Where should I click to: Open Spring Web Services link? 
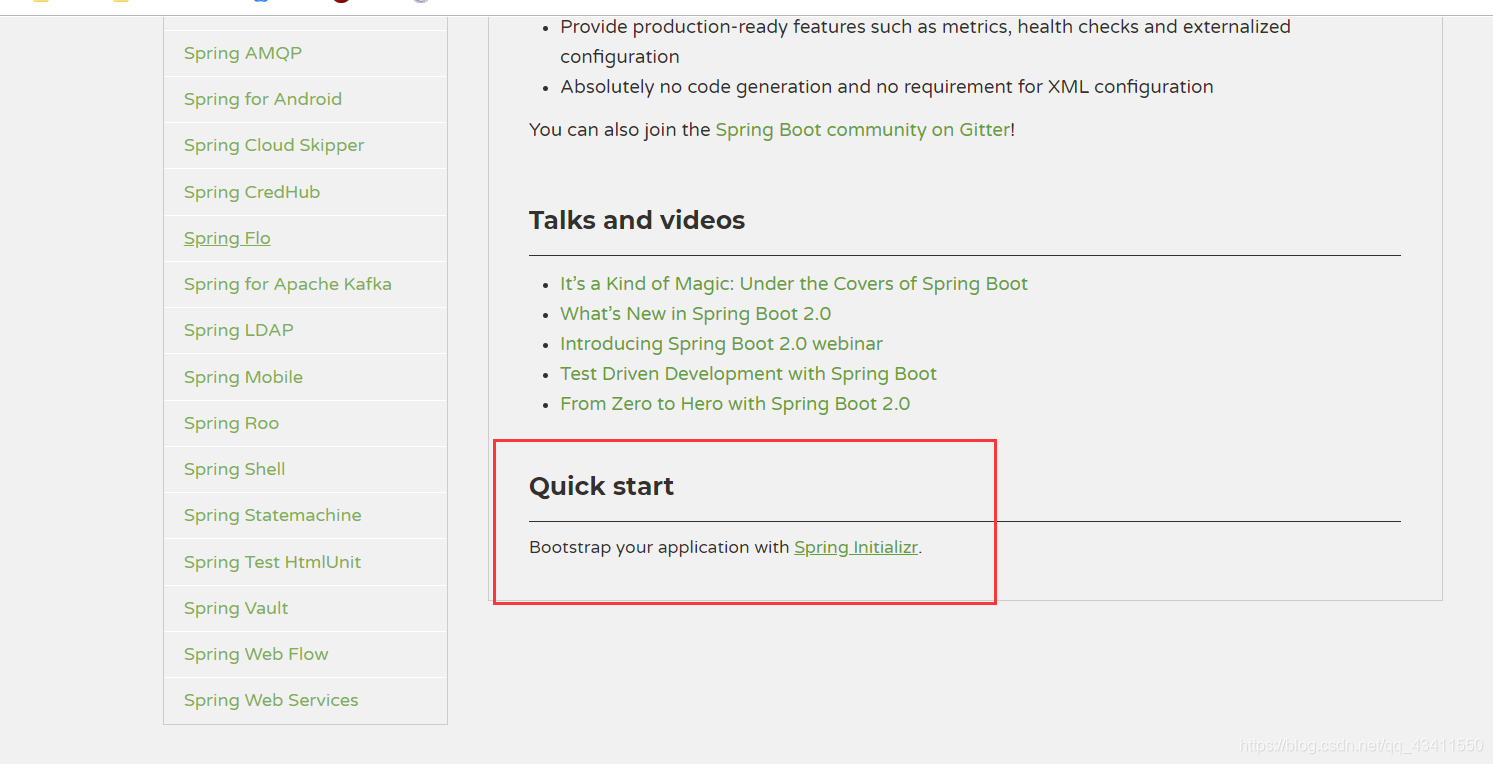271,700
